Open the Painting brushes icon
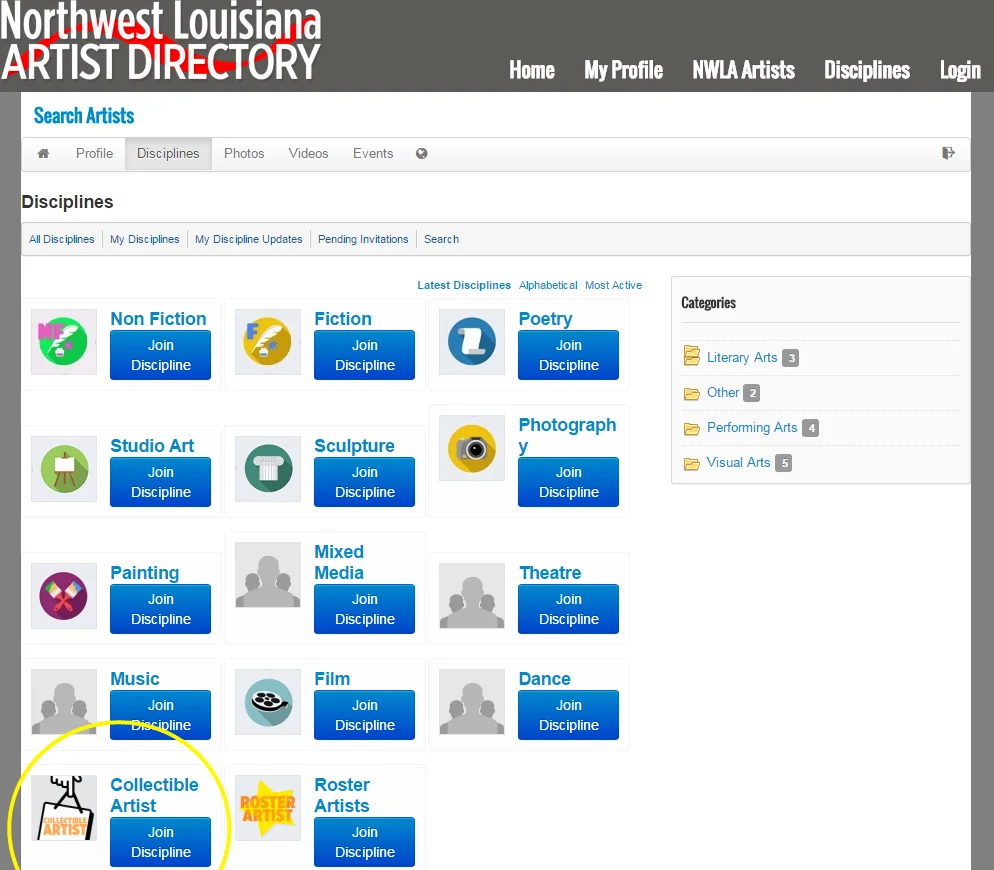Viewport: 994px width, 870px height. click(x=64, y=595)
